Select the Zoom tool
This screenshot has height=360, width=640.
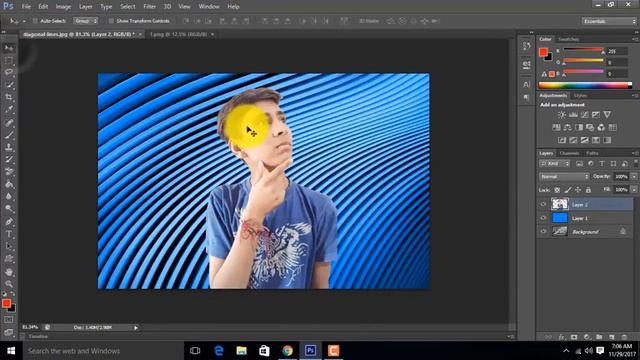click(x=9, y=284)
